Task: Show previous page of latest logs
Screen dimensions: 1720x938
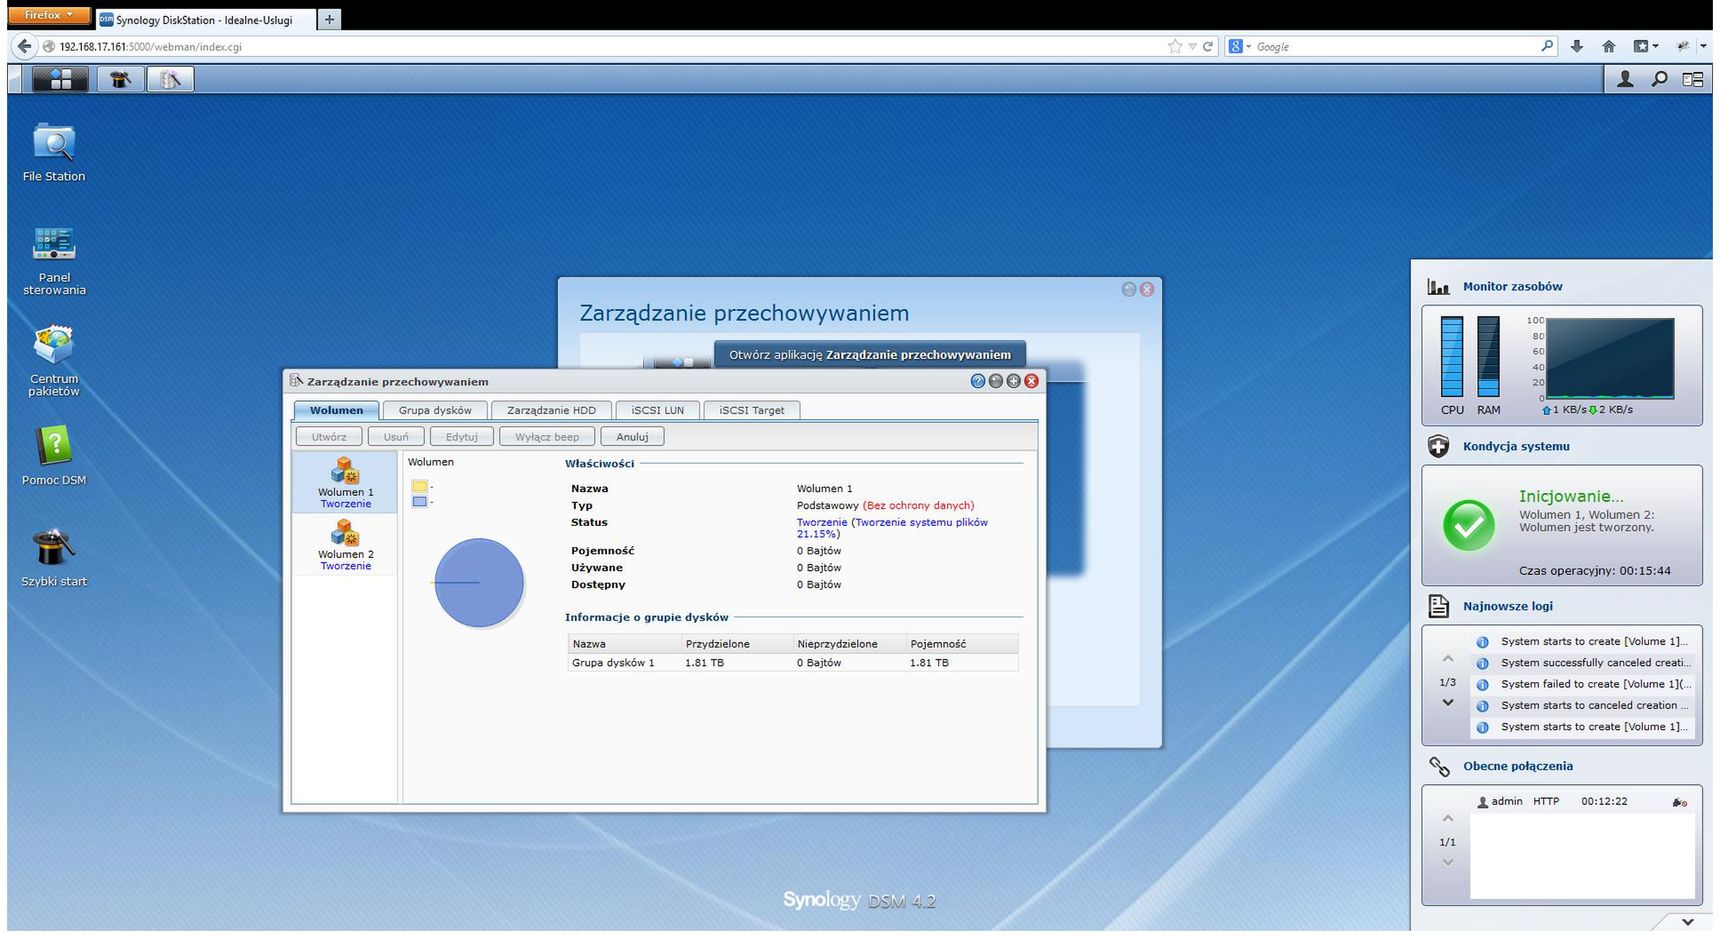Action: [x=1447, y=658]
